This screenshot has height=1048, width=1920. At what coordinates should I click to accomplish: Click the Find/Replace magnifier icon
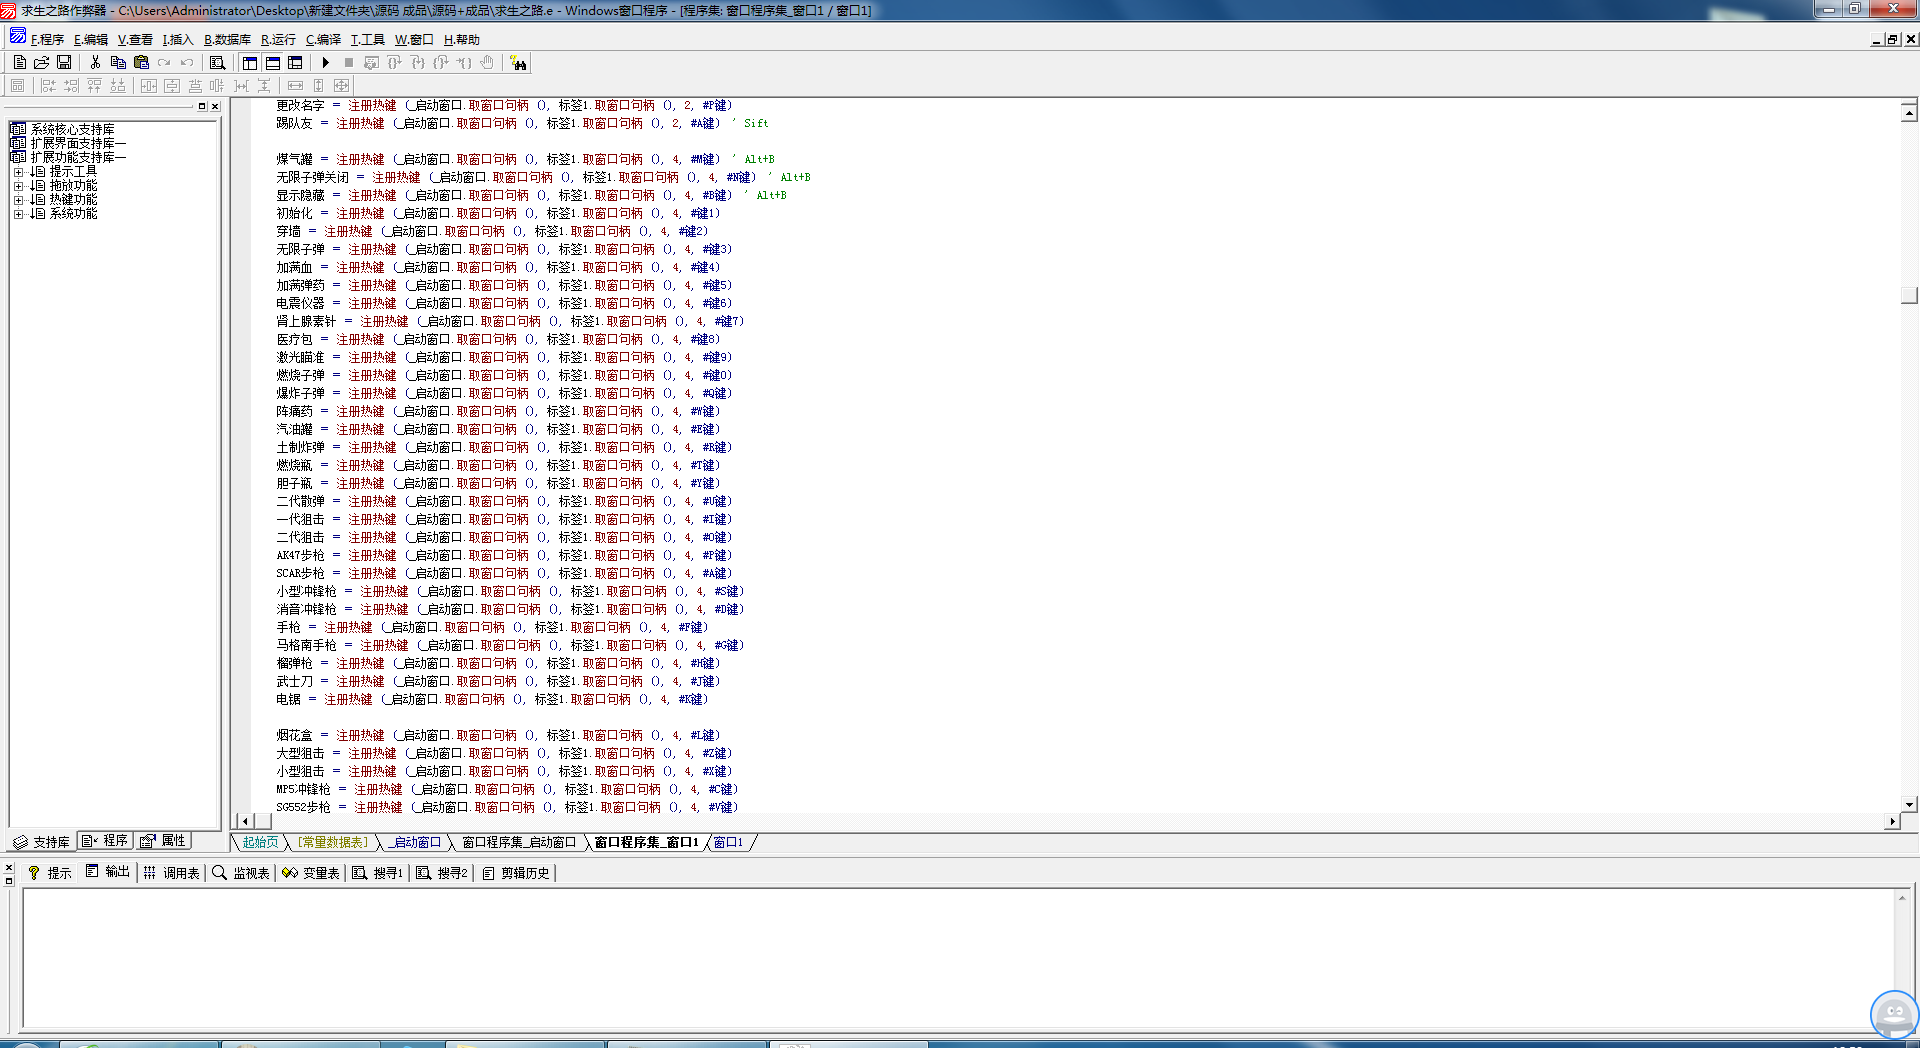(218, 62)
